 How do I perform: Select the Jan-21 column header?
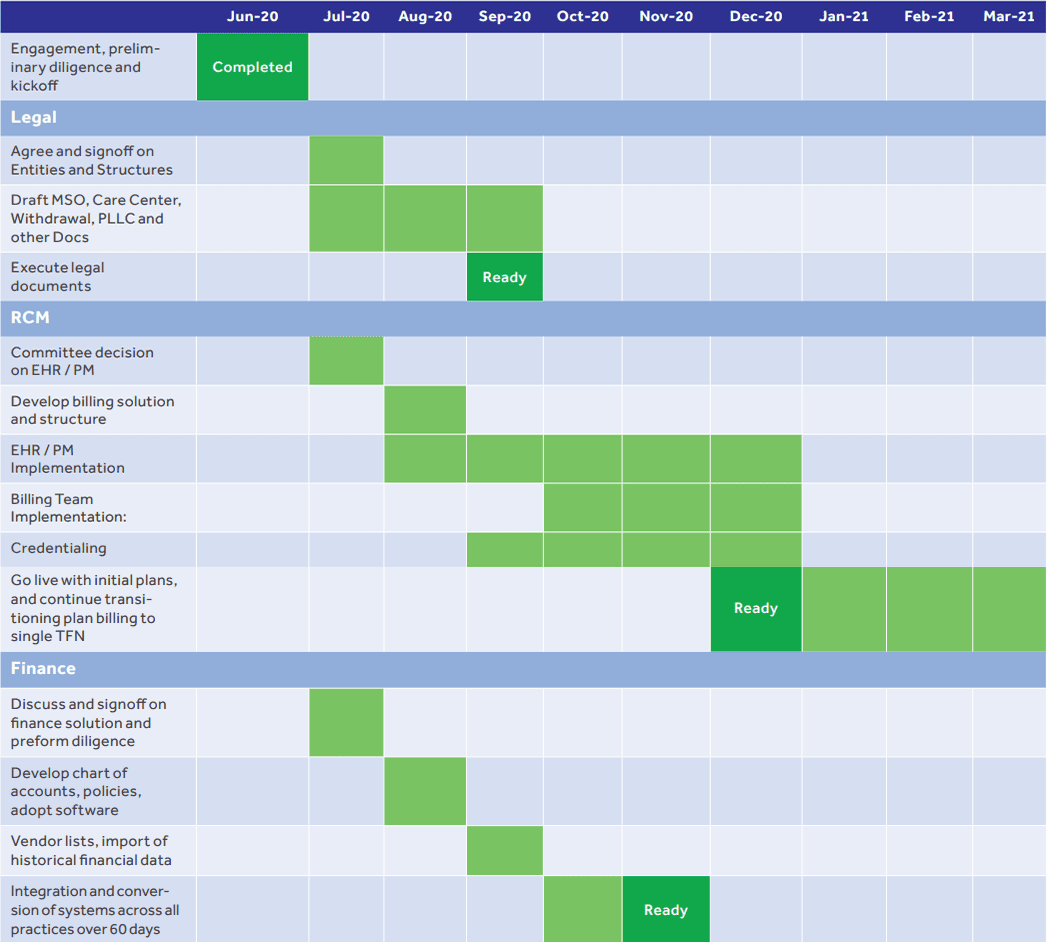pos(844,16)
